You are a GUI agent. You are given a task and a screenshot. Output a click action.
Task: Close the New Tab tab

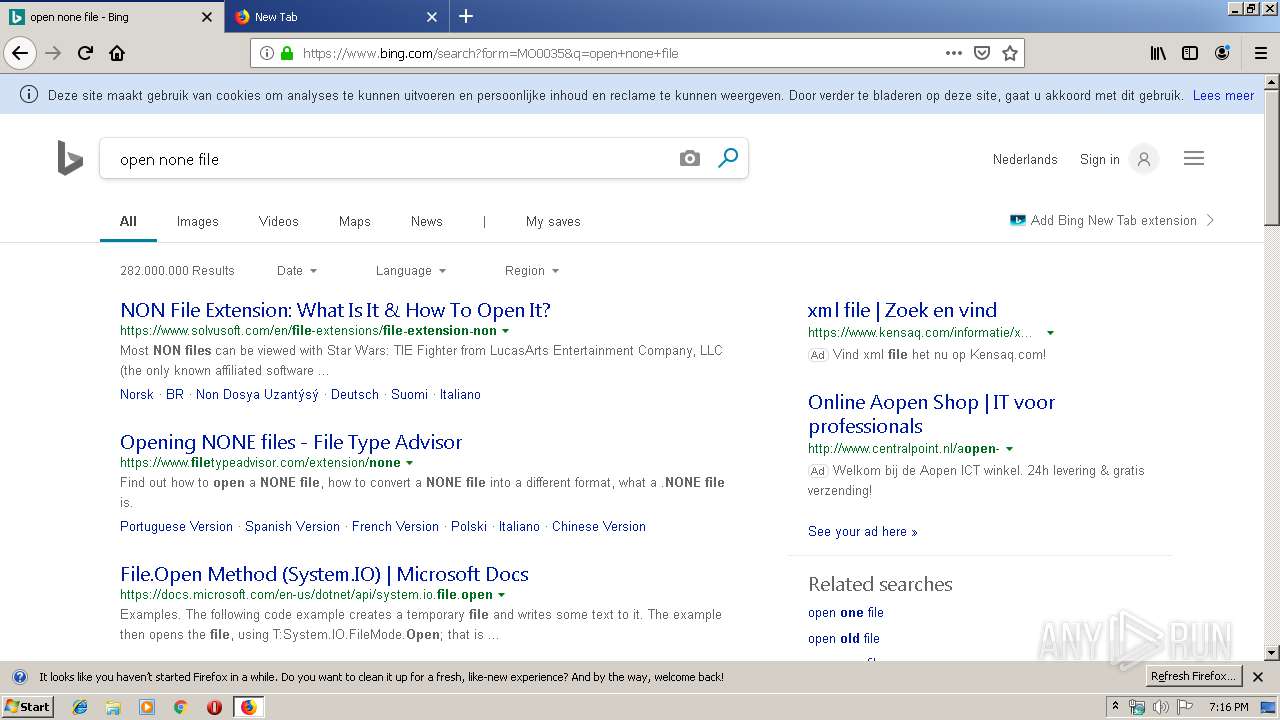click(x=432, y=17)
